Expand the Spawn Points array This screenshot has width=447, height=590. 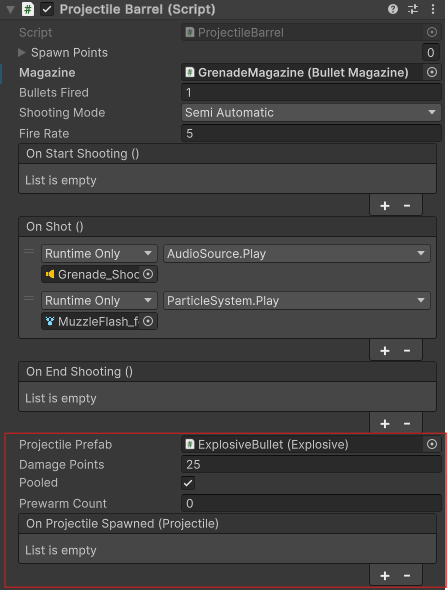22,53
